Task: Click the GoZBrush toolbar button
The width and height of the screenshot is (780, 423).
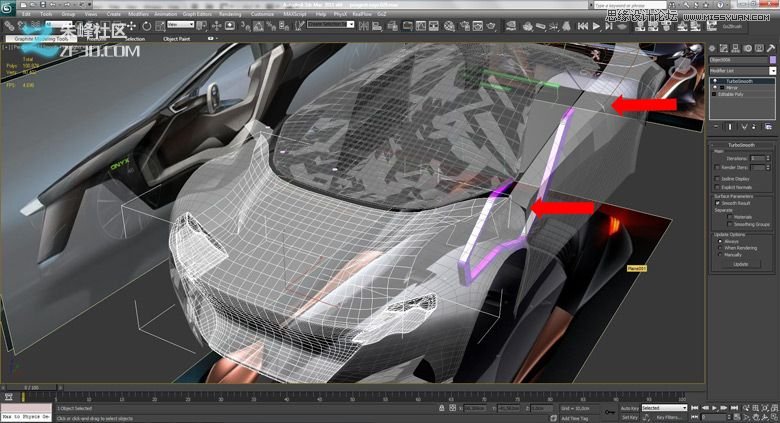Action: click(x=732, y=26)
